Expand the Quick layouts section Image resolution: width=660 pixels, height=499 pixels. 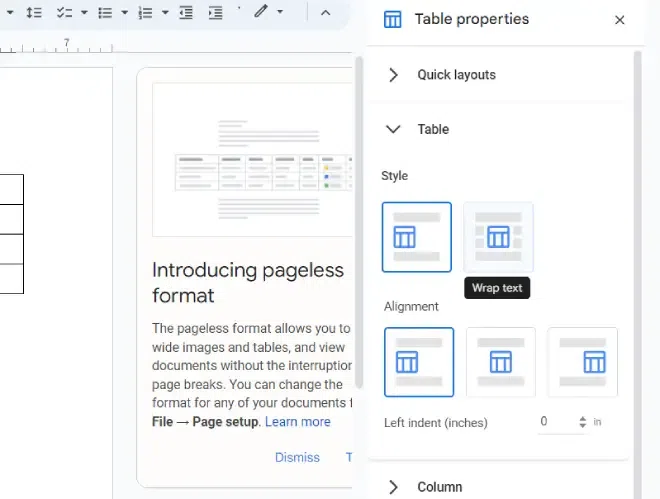[393, 75]
